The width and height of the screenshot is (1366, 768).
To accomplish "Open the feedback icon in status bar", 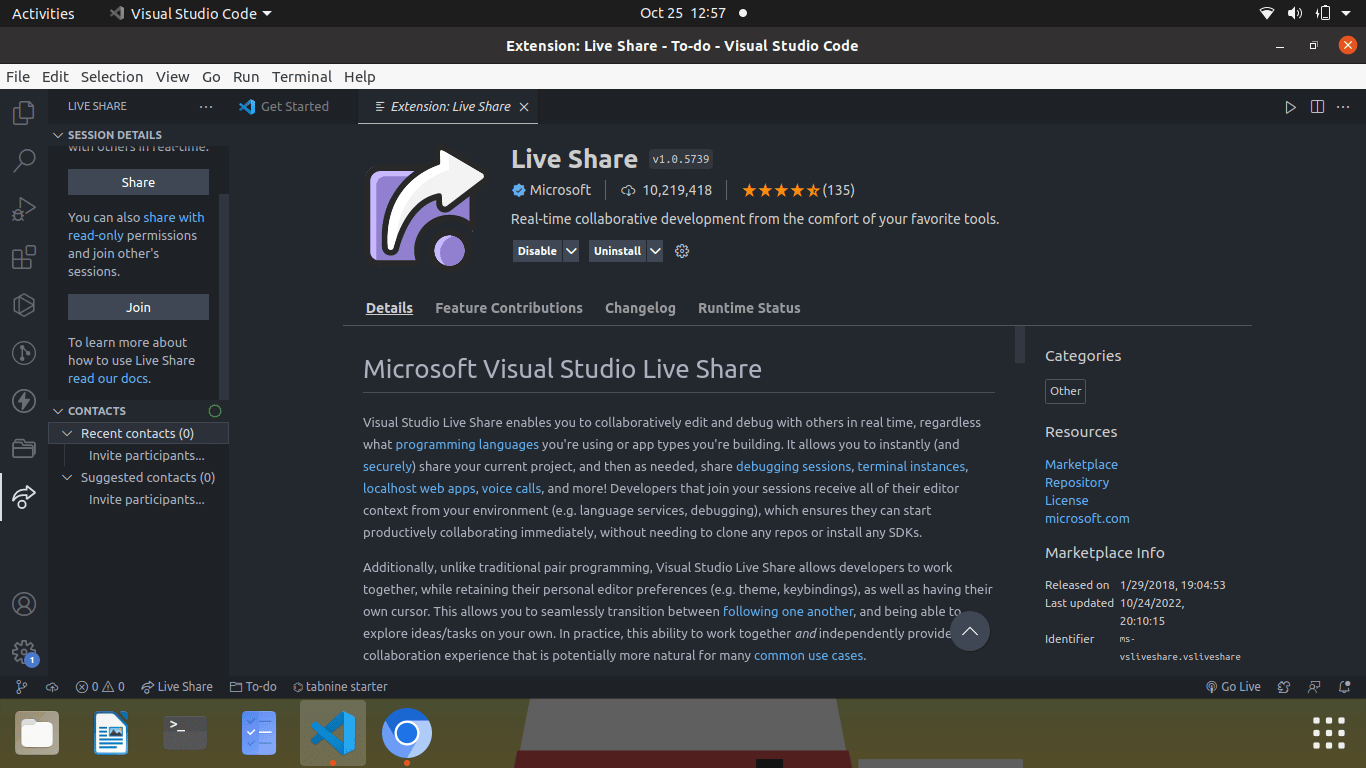I will [1314, 687].
